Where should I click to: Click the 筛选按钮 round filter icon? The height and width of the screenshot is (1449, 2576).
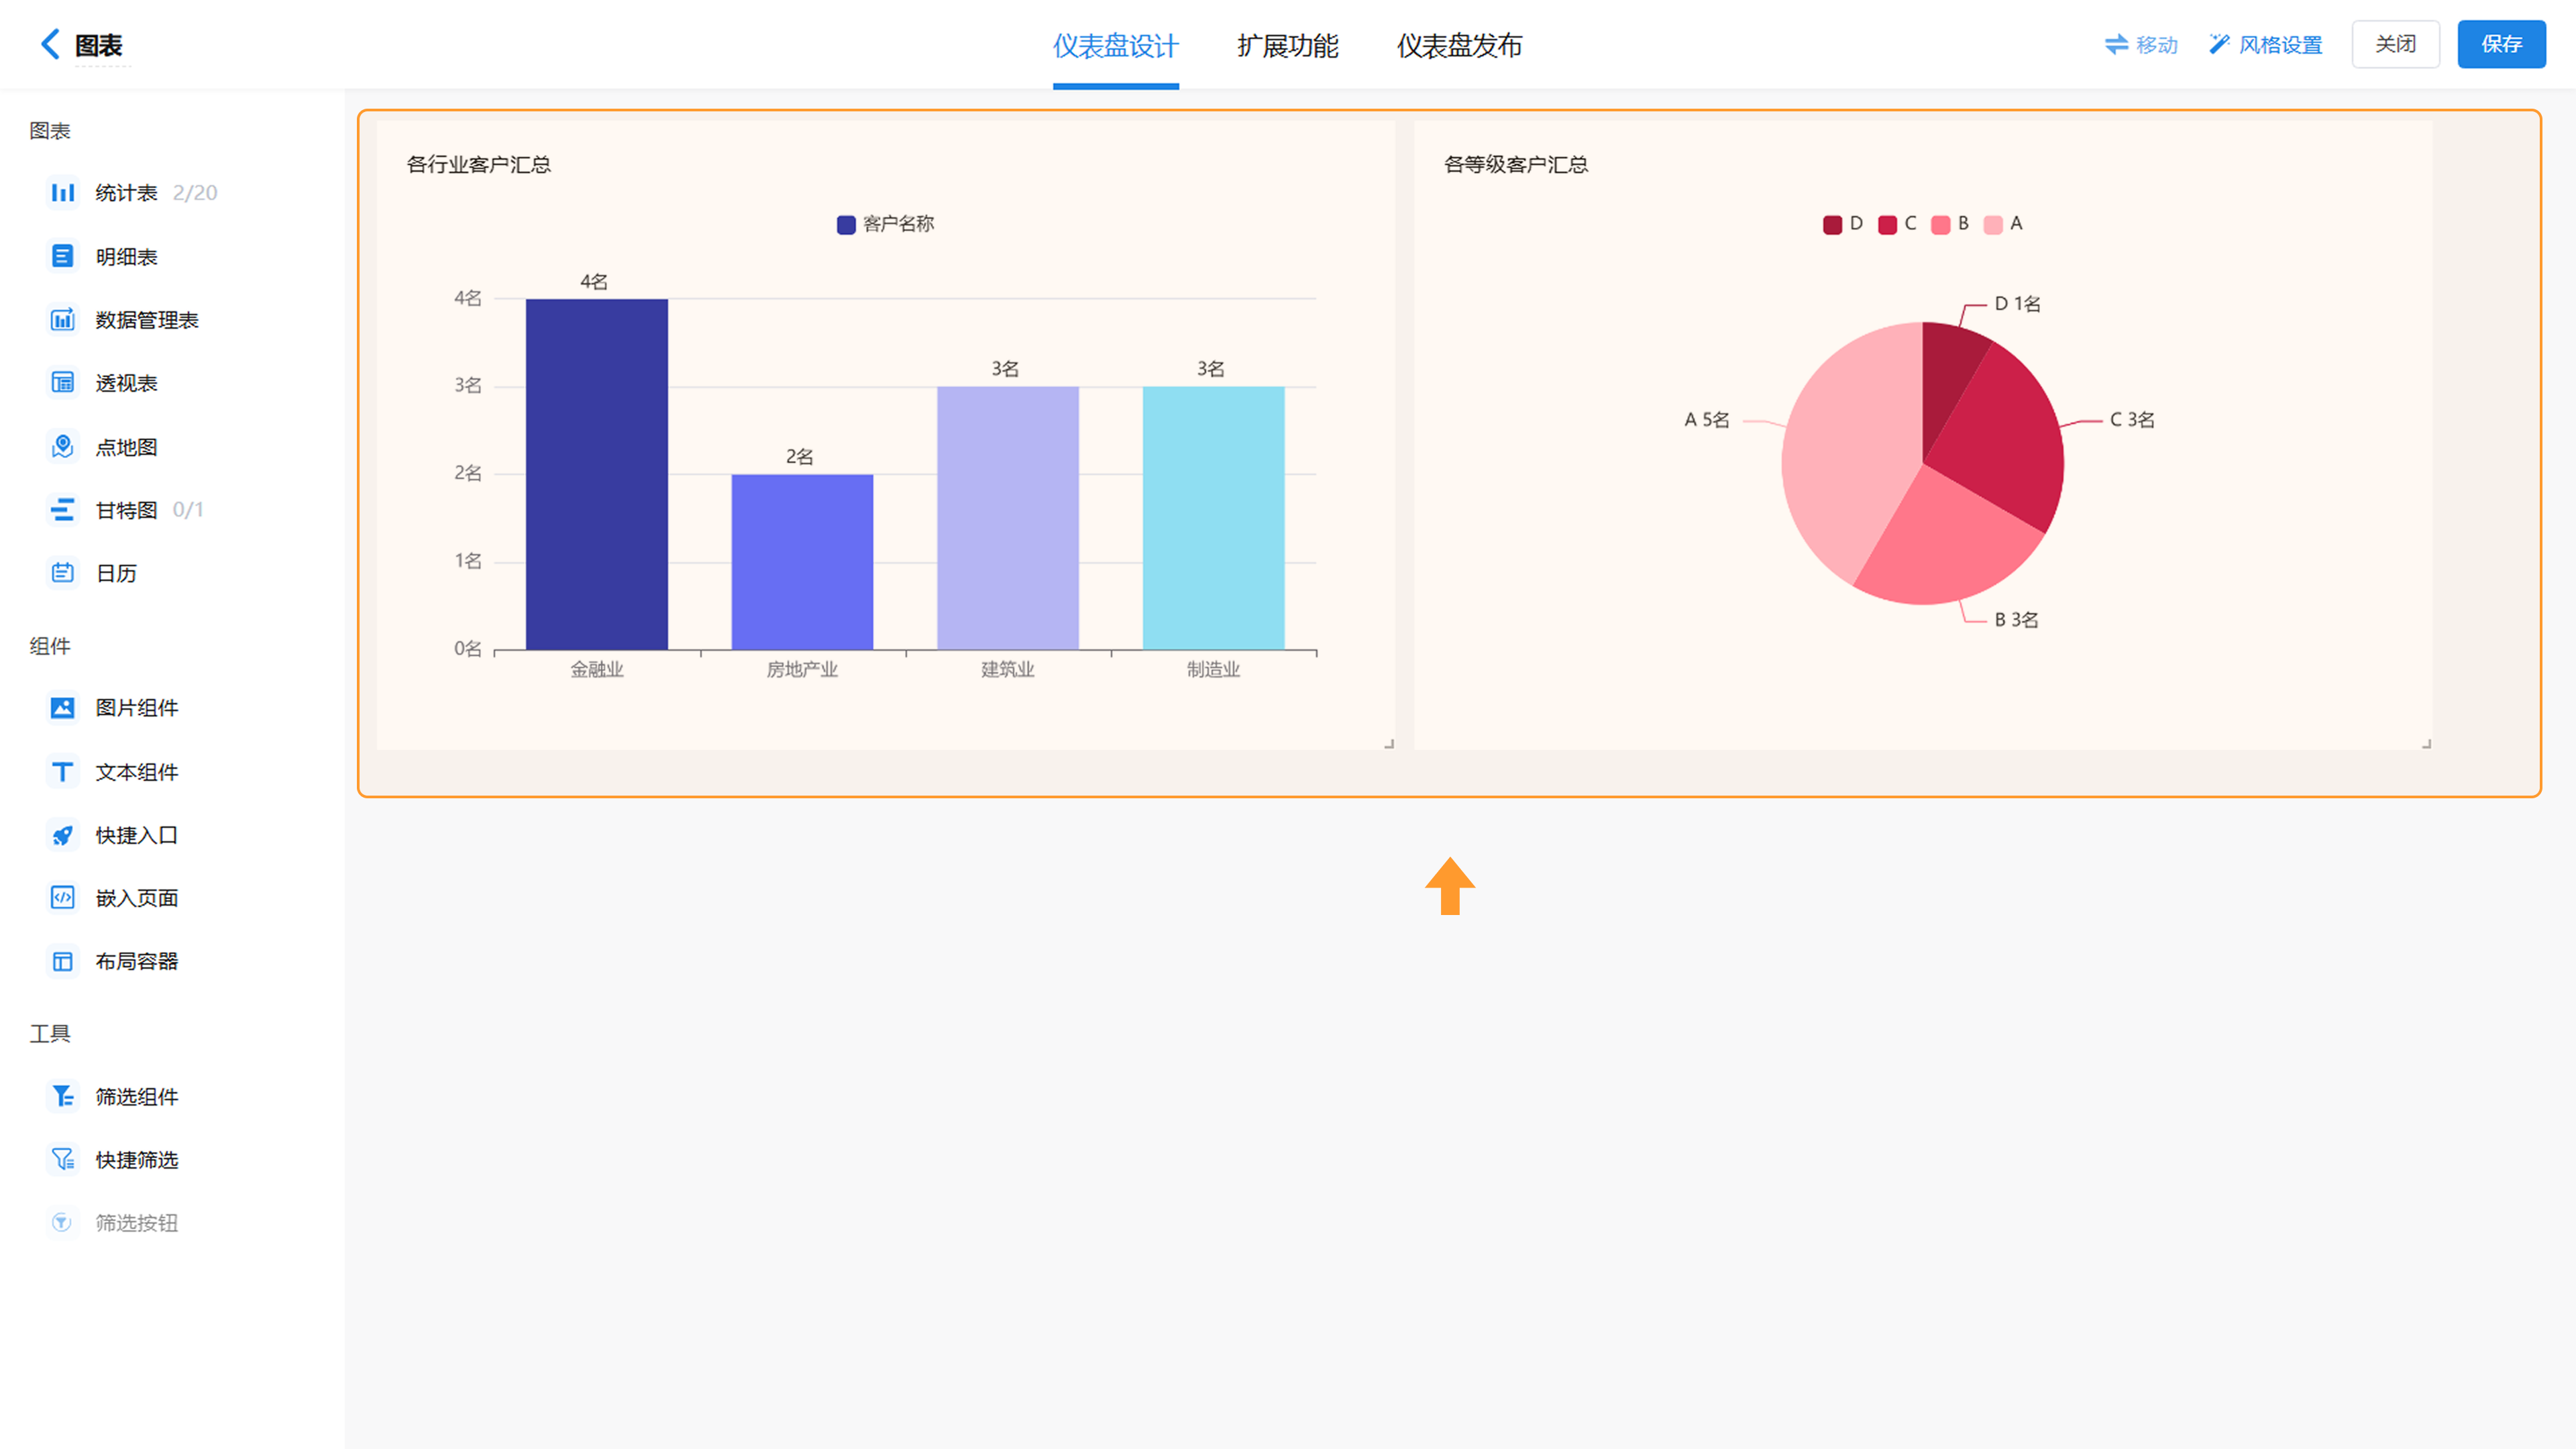click(x=62, y=1222)
